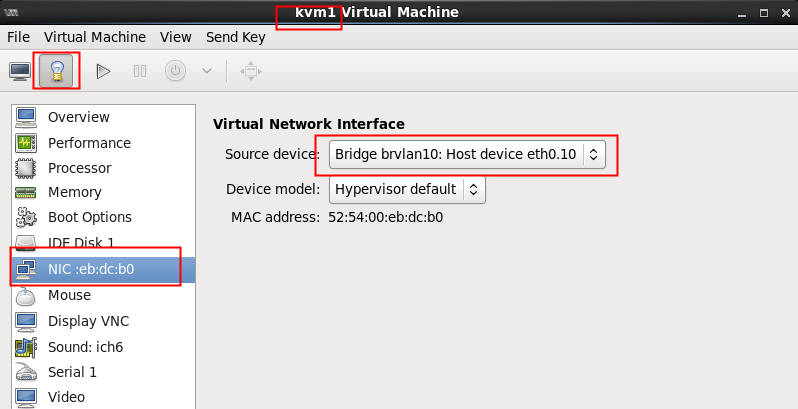Image resolution: width=798 pixels, height=409 pixels.
Task: Open shutdown options dropdown arrow
Action: (x=207, y=71)
